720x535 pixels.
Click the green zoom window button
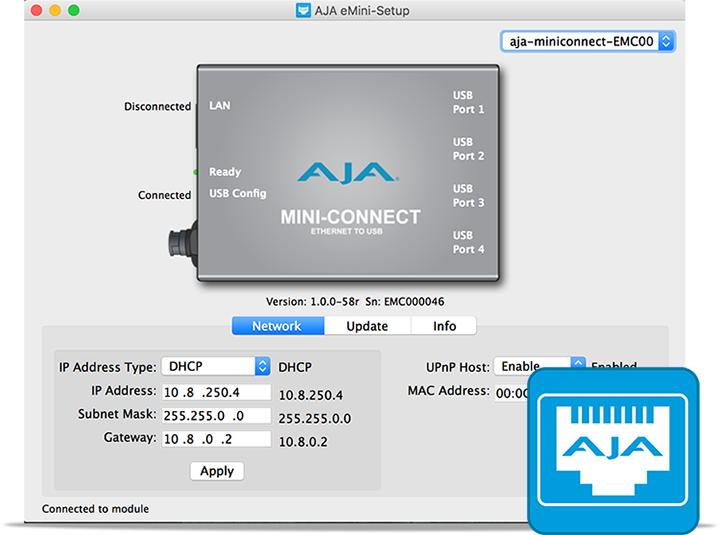[x=73, y=10]
